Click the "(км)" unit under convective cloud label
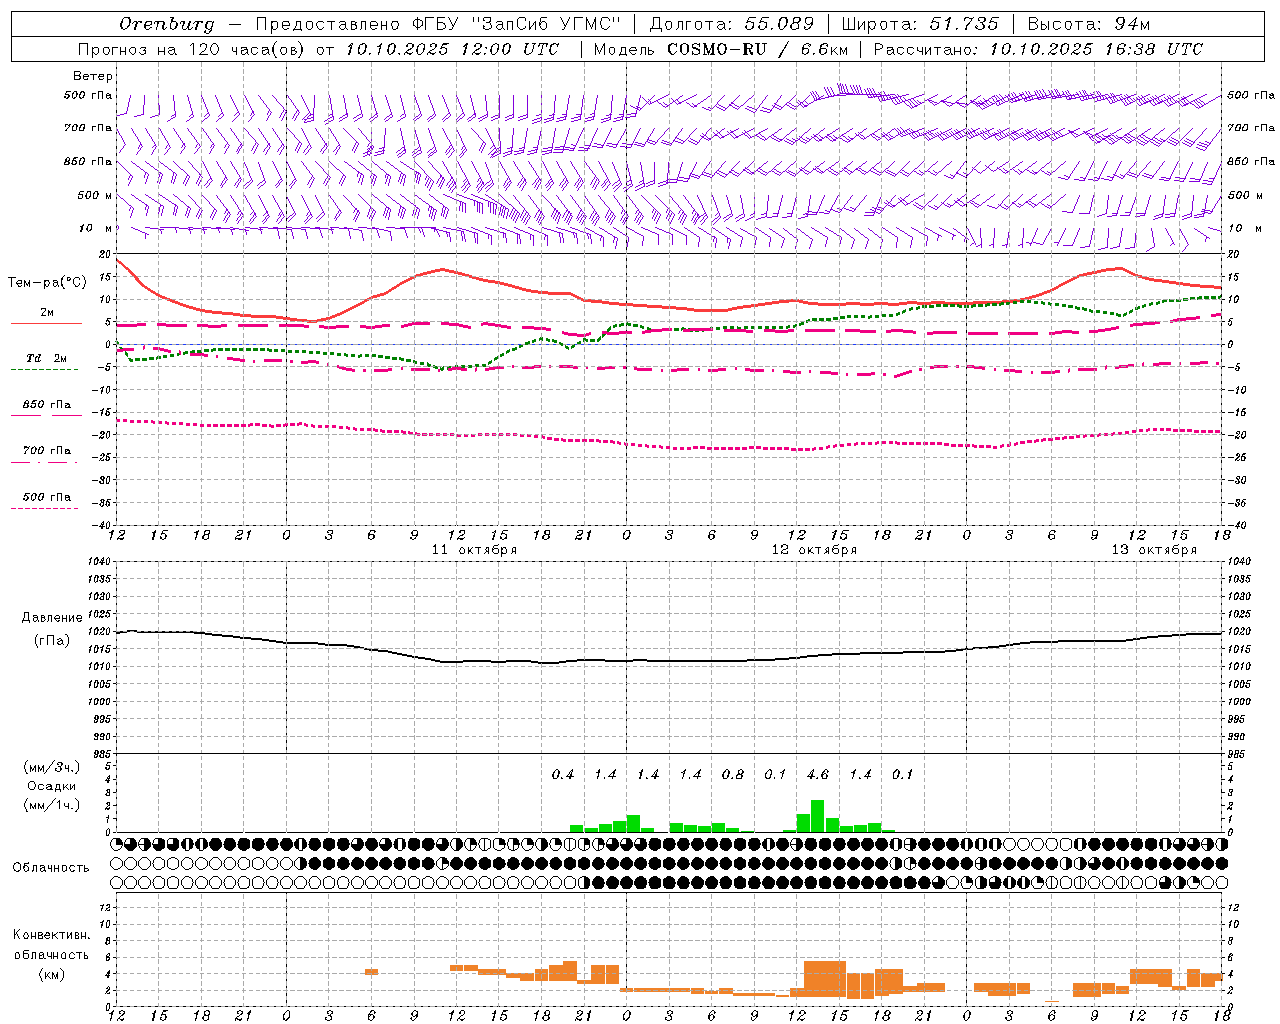This screenshot has width=1280, height=1024. [x=52, y=974]
